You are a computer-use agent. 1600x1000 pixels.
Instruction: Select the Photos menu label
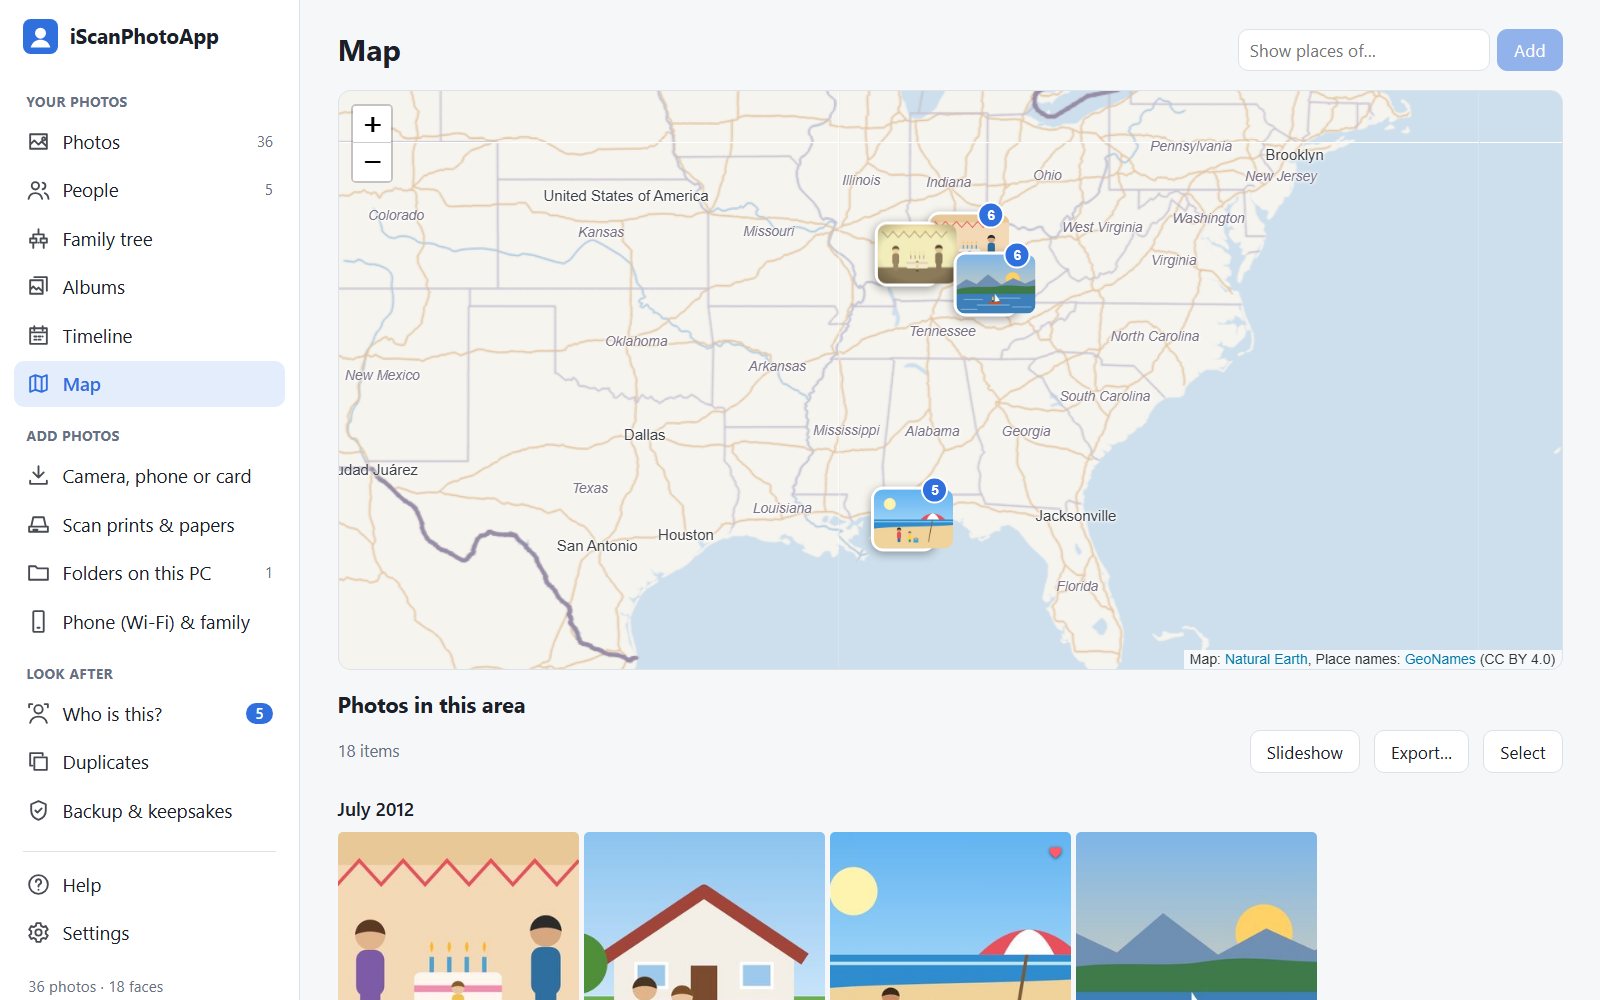[91, 142]
